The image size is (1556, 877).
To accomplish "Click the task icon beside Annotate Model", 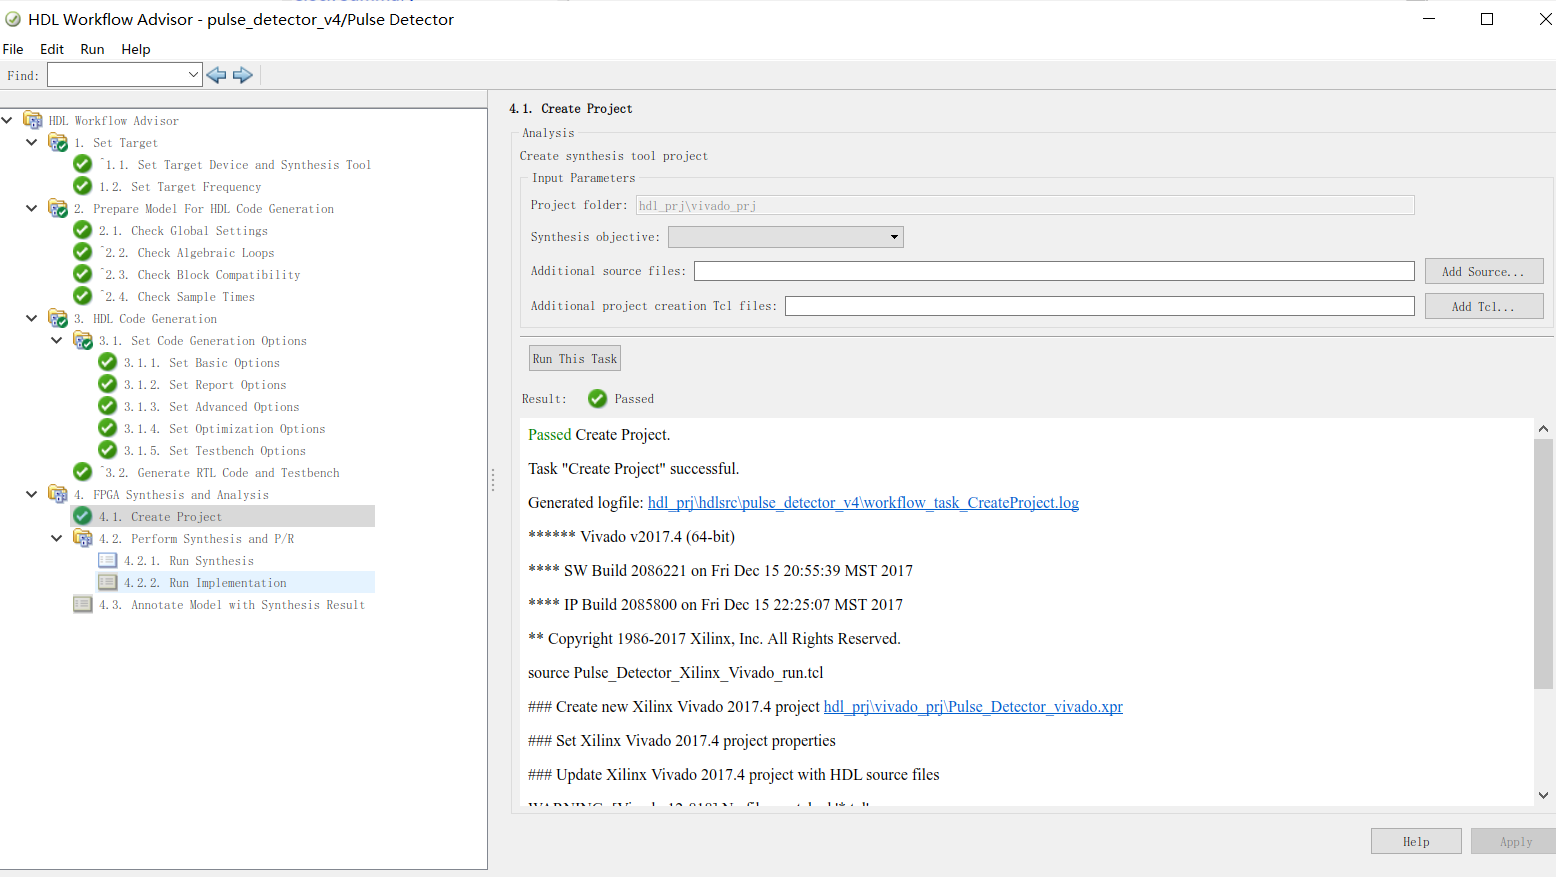I will (83, 604).
